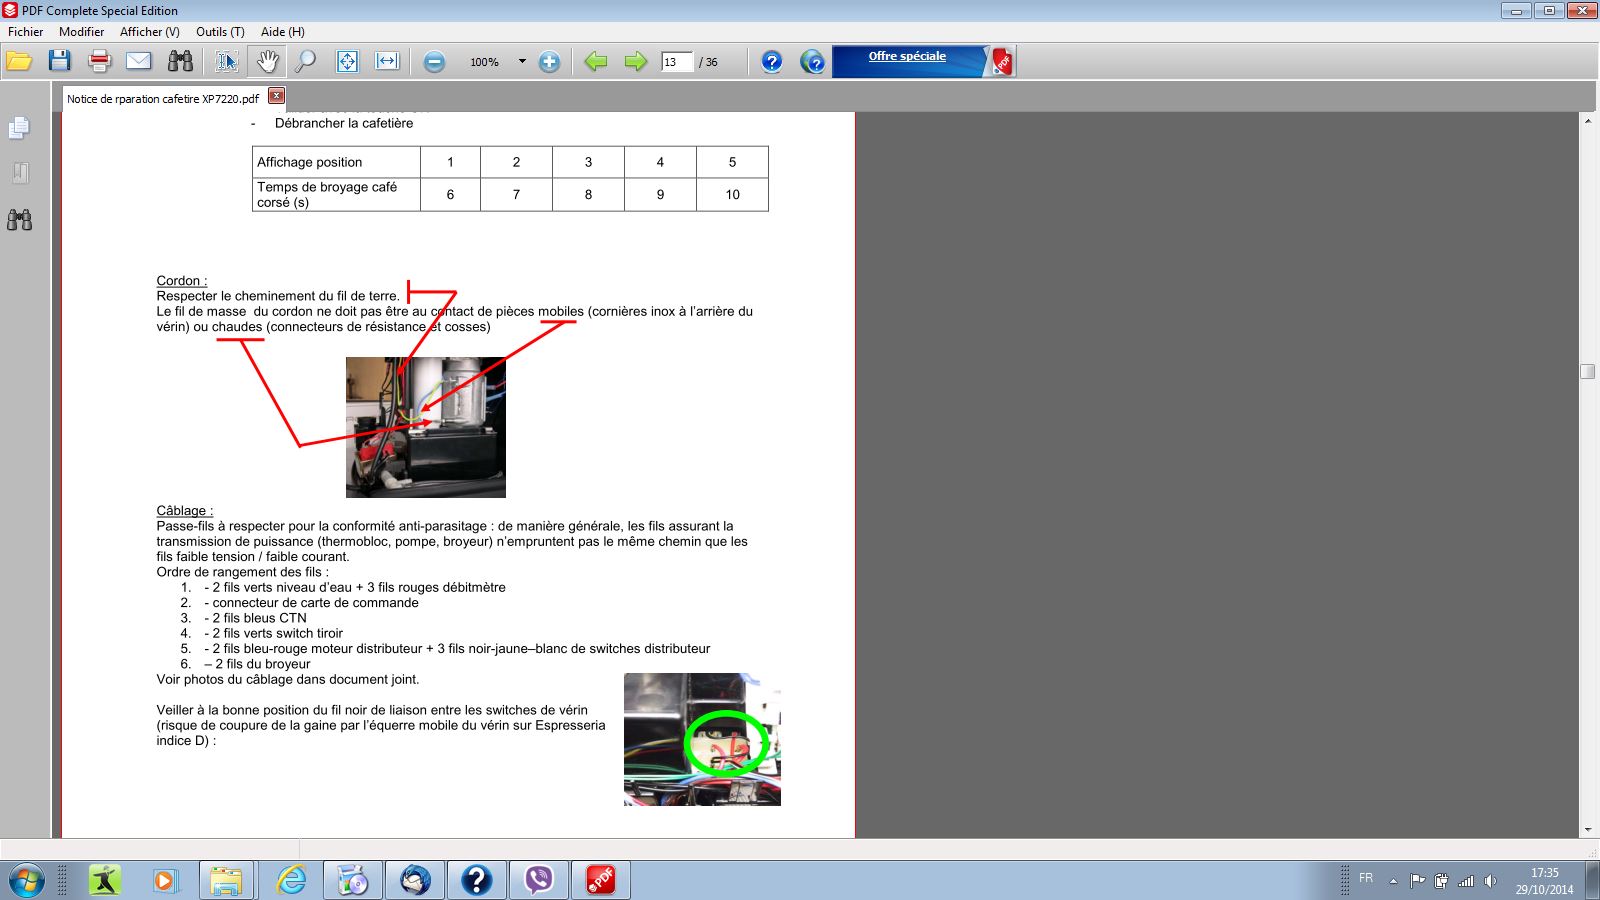Open Internet Explorer from the taskbar
The image size is (1600, 900).
(291, 881)
